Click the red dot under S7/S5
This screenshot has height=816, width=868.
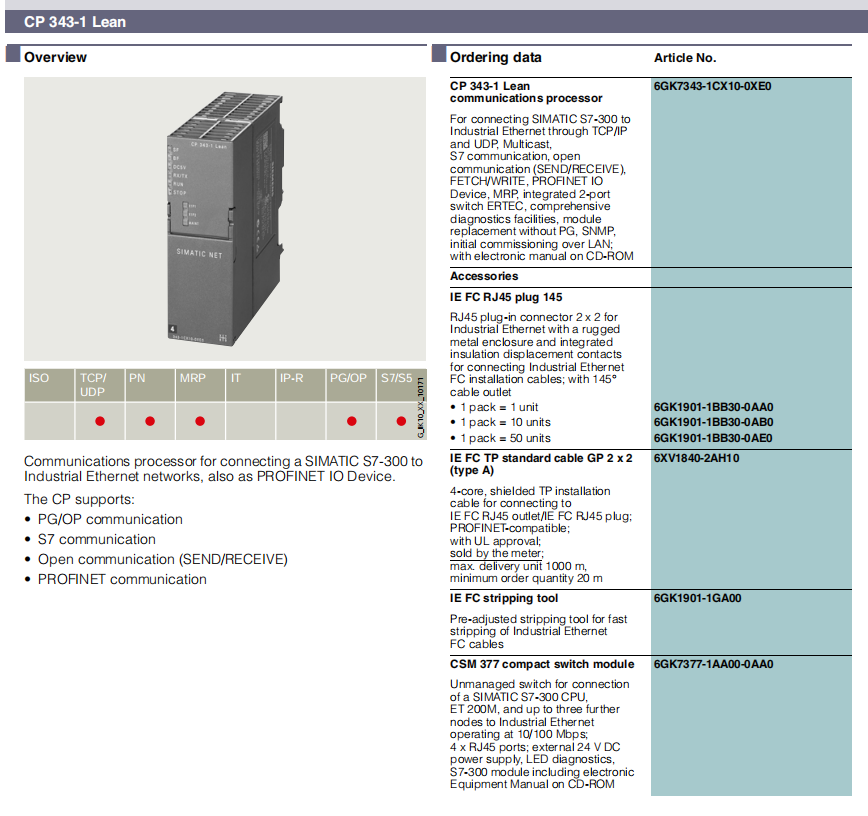(400, 421)
